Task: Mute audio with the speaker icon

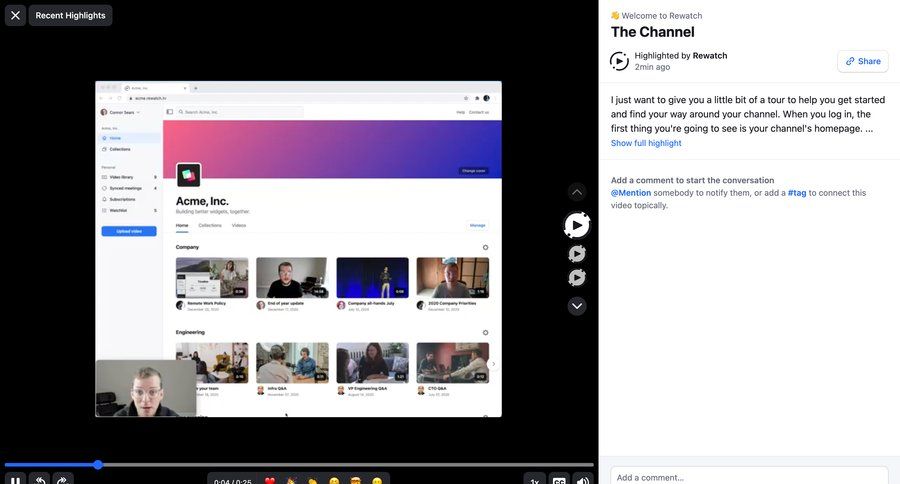Action: 583,481
